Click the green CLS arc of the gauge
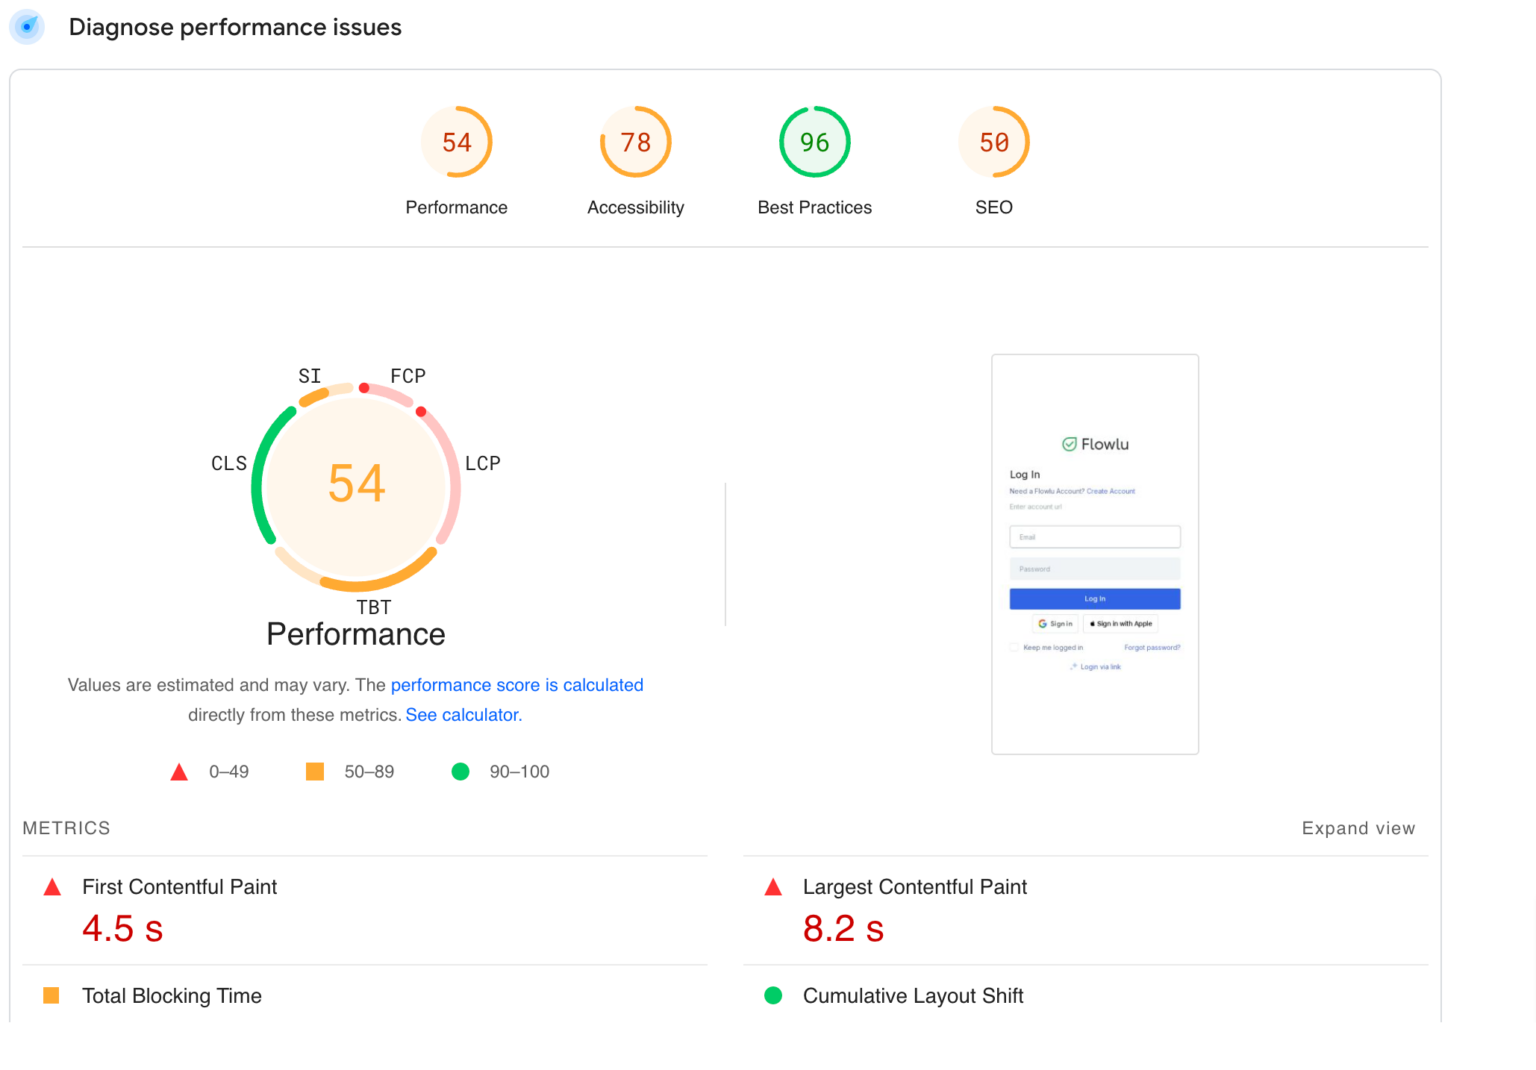 (x=258, y=480)
